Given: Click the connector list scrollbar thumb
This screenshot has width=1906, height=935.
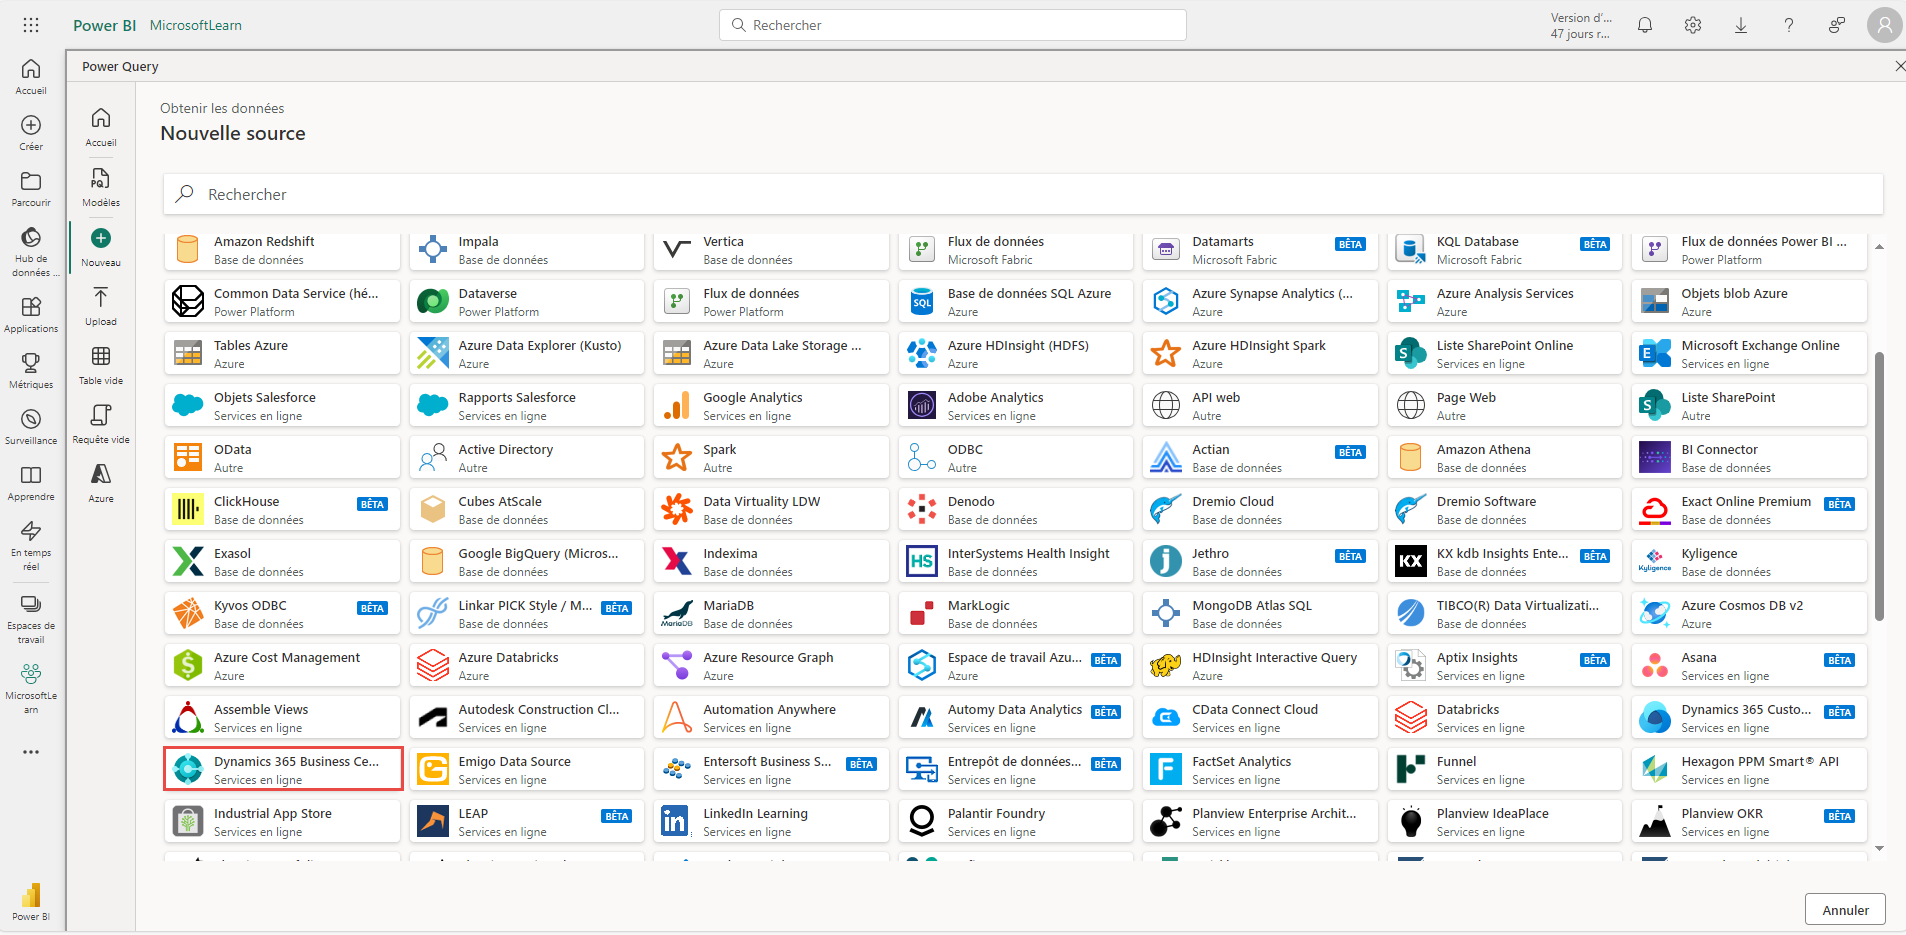Looking at the screenshot, I should click(1879, 486).
